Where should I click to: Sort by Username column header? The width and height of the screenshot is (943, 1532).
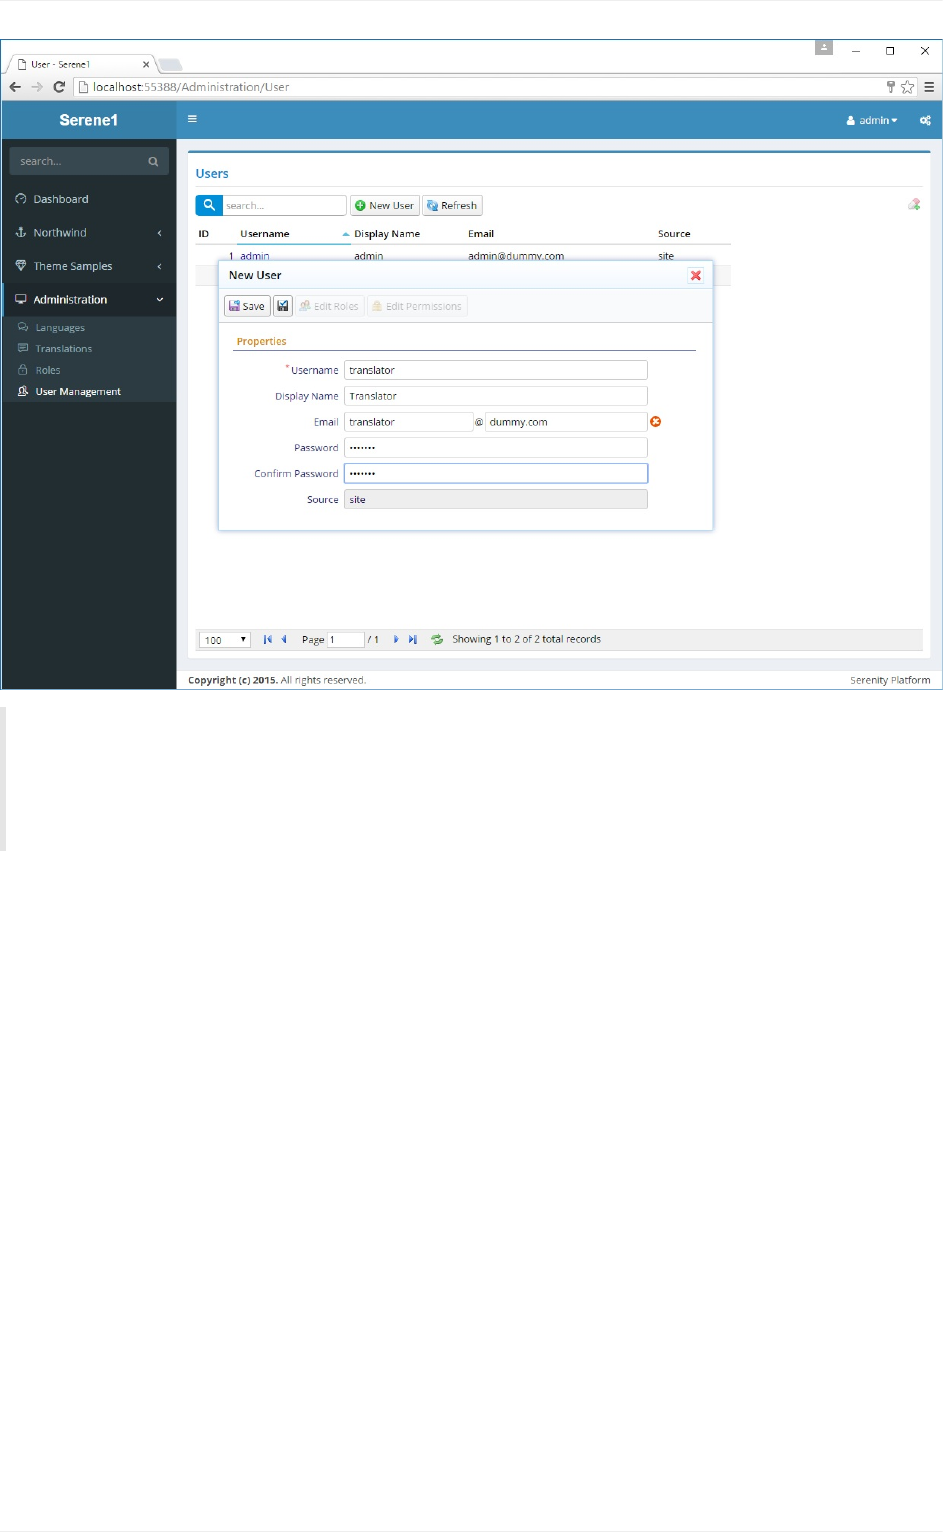[x=265, y=234]
